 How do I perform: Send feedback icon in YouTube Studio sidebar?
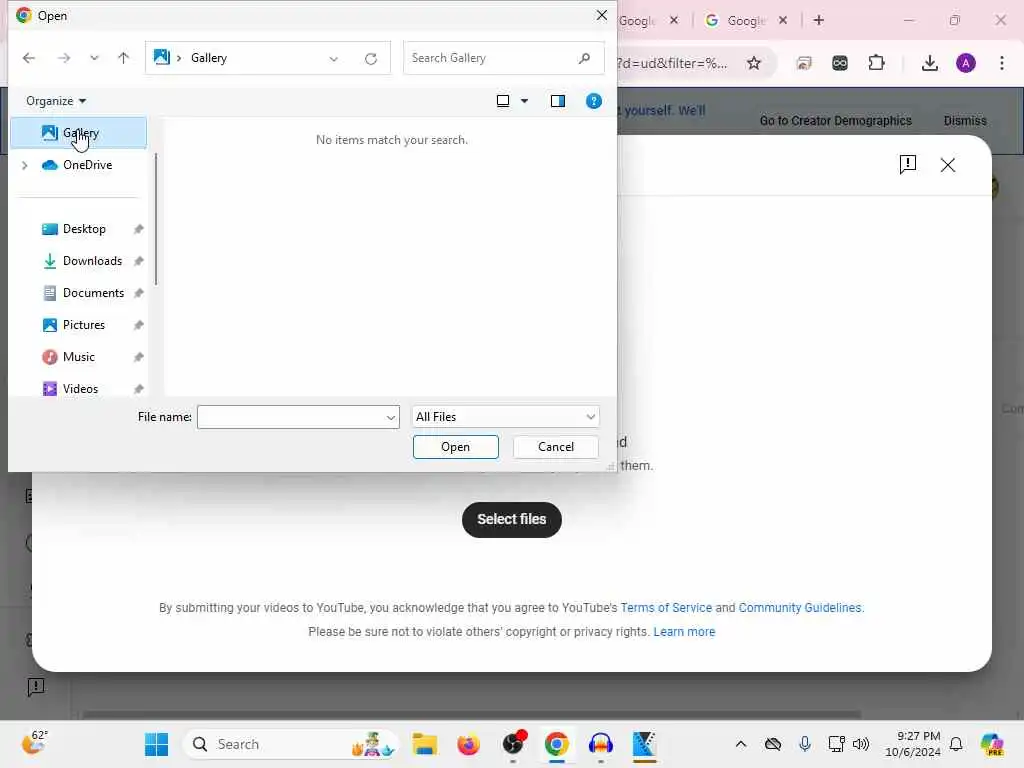(36, 687)
